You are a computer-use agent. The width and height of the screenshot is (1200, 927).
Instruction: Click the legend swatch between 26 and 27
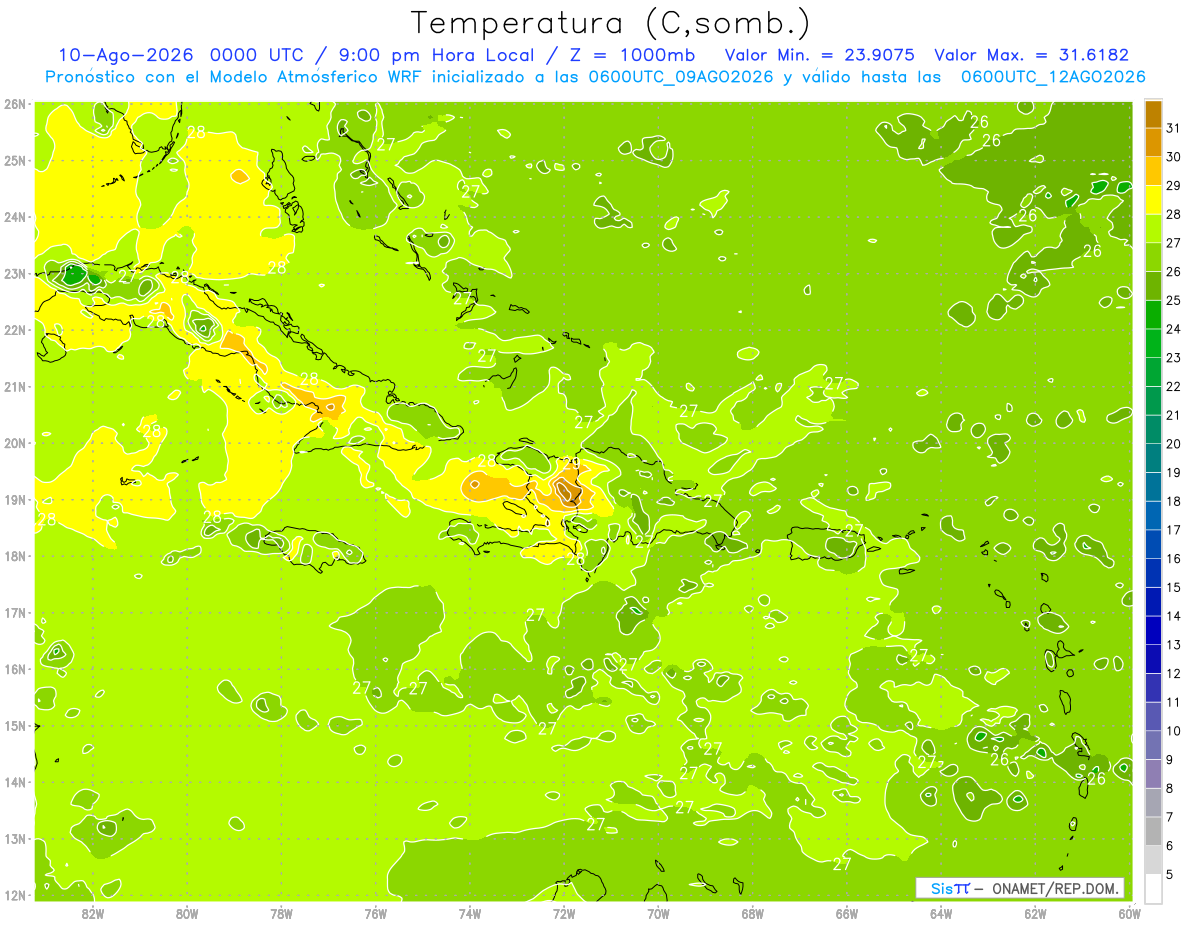pos(1153,257)
